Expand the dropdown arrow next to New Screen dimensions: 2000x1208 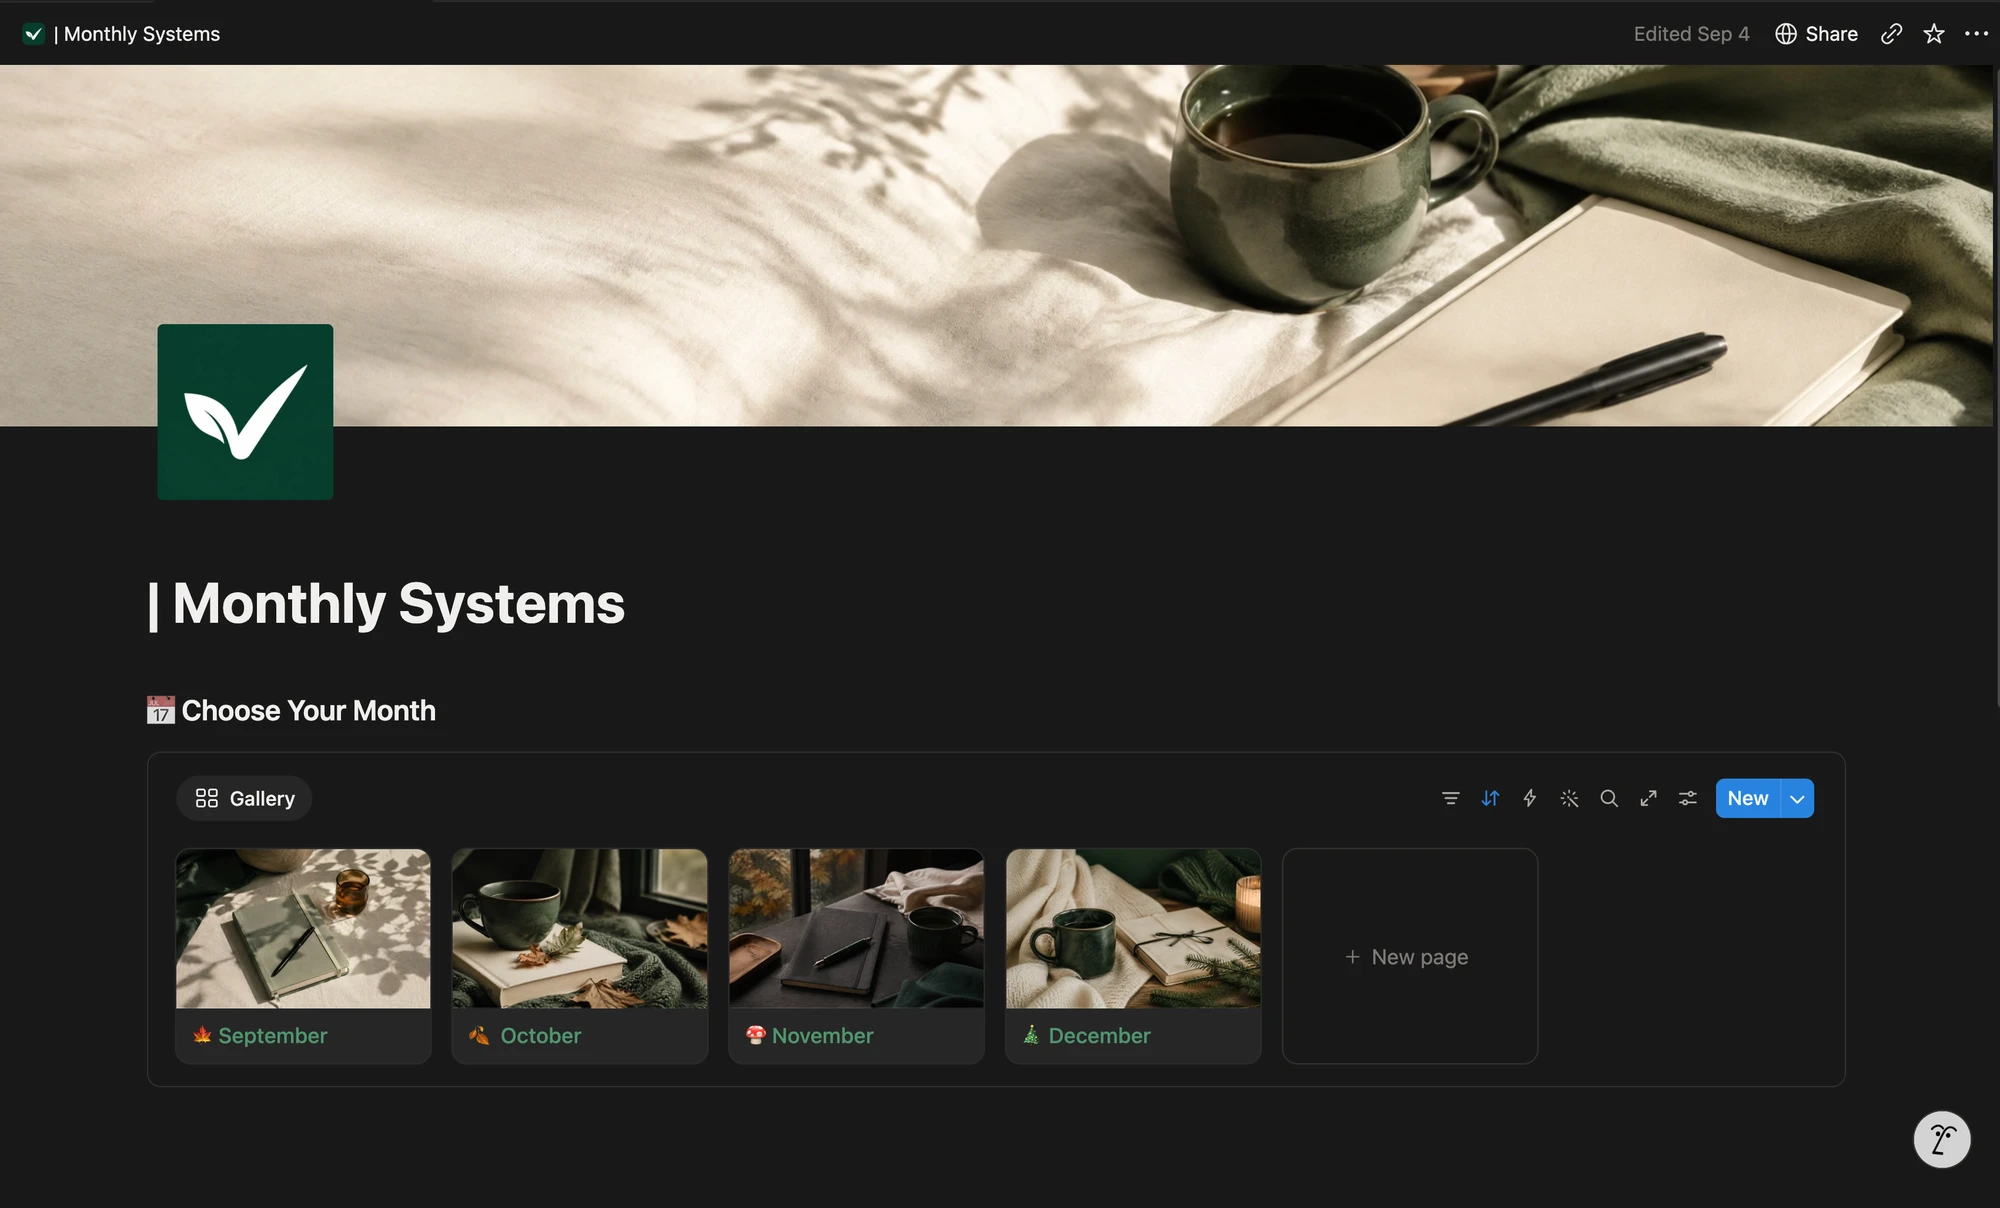[1797, 798]
